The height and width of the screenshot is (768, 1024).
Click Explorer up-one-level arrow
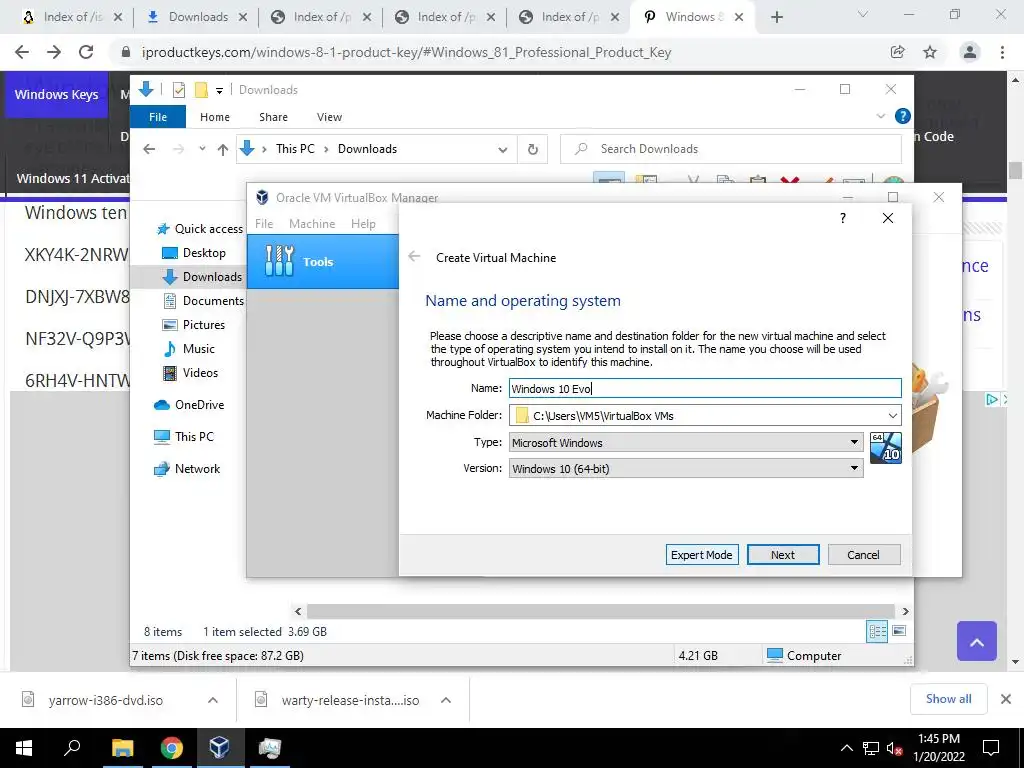223,150
